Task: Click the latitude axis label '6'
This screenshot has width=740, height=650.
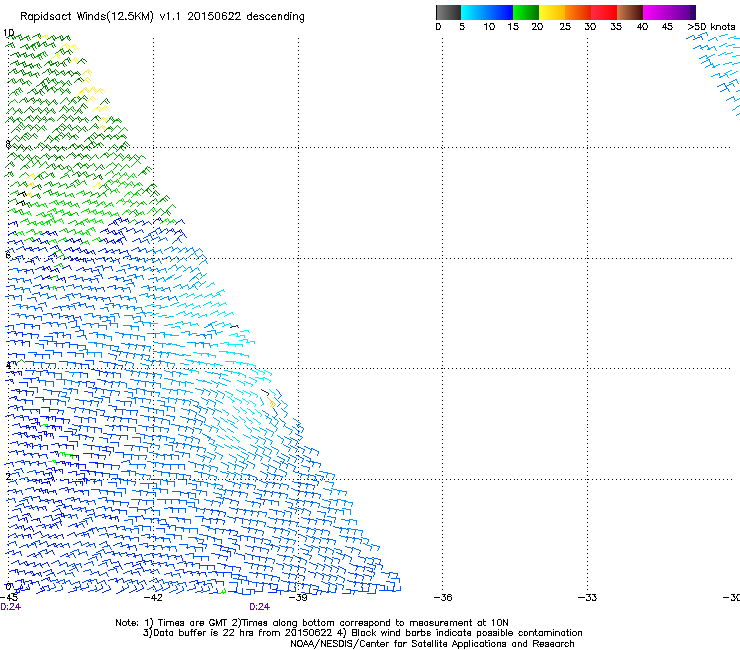Action: [x=8, y=255]
